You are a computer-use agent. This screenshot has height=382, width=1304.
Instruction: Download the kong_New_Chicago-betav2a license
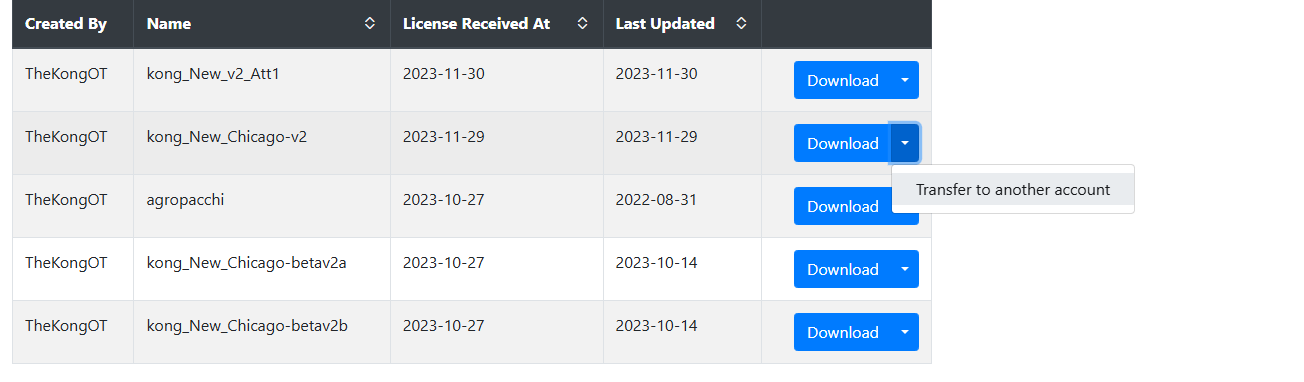pos(842,269)
